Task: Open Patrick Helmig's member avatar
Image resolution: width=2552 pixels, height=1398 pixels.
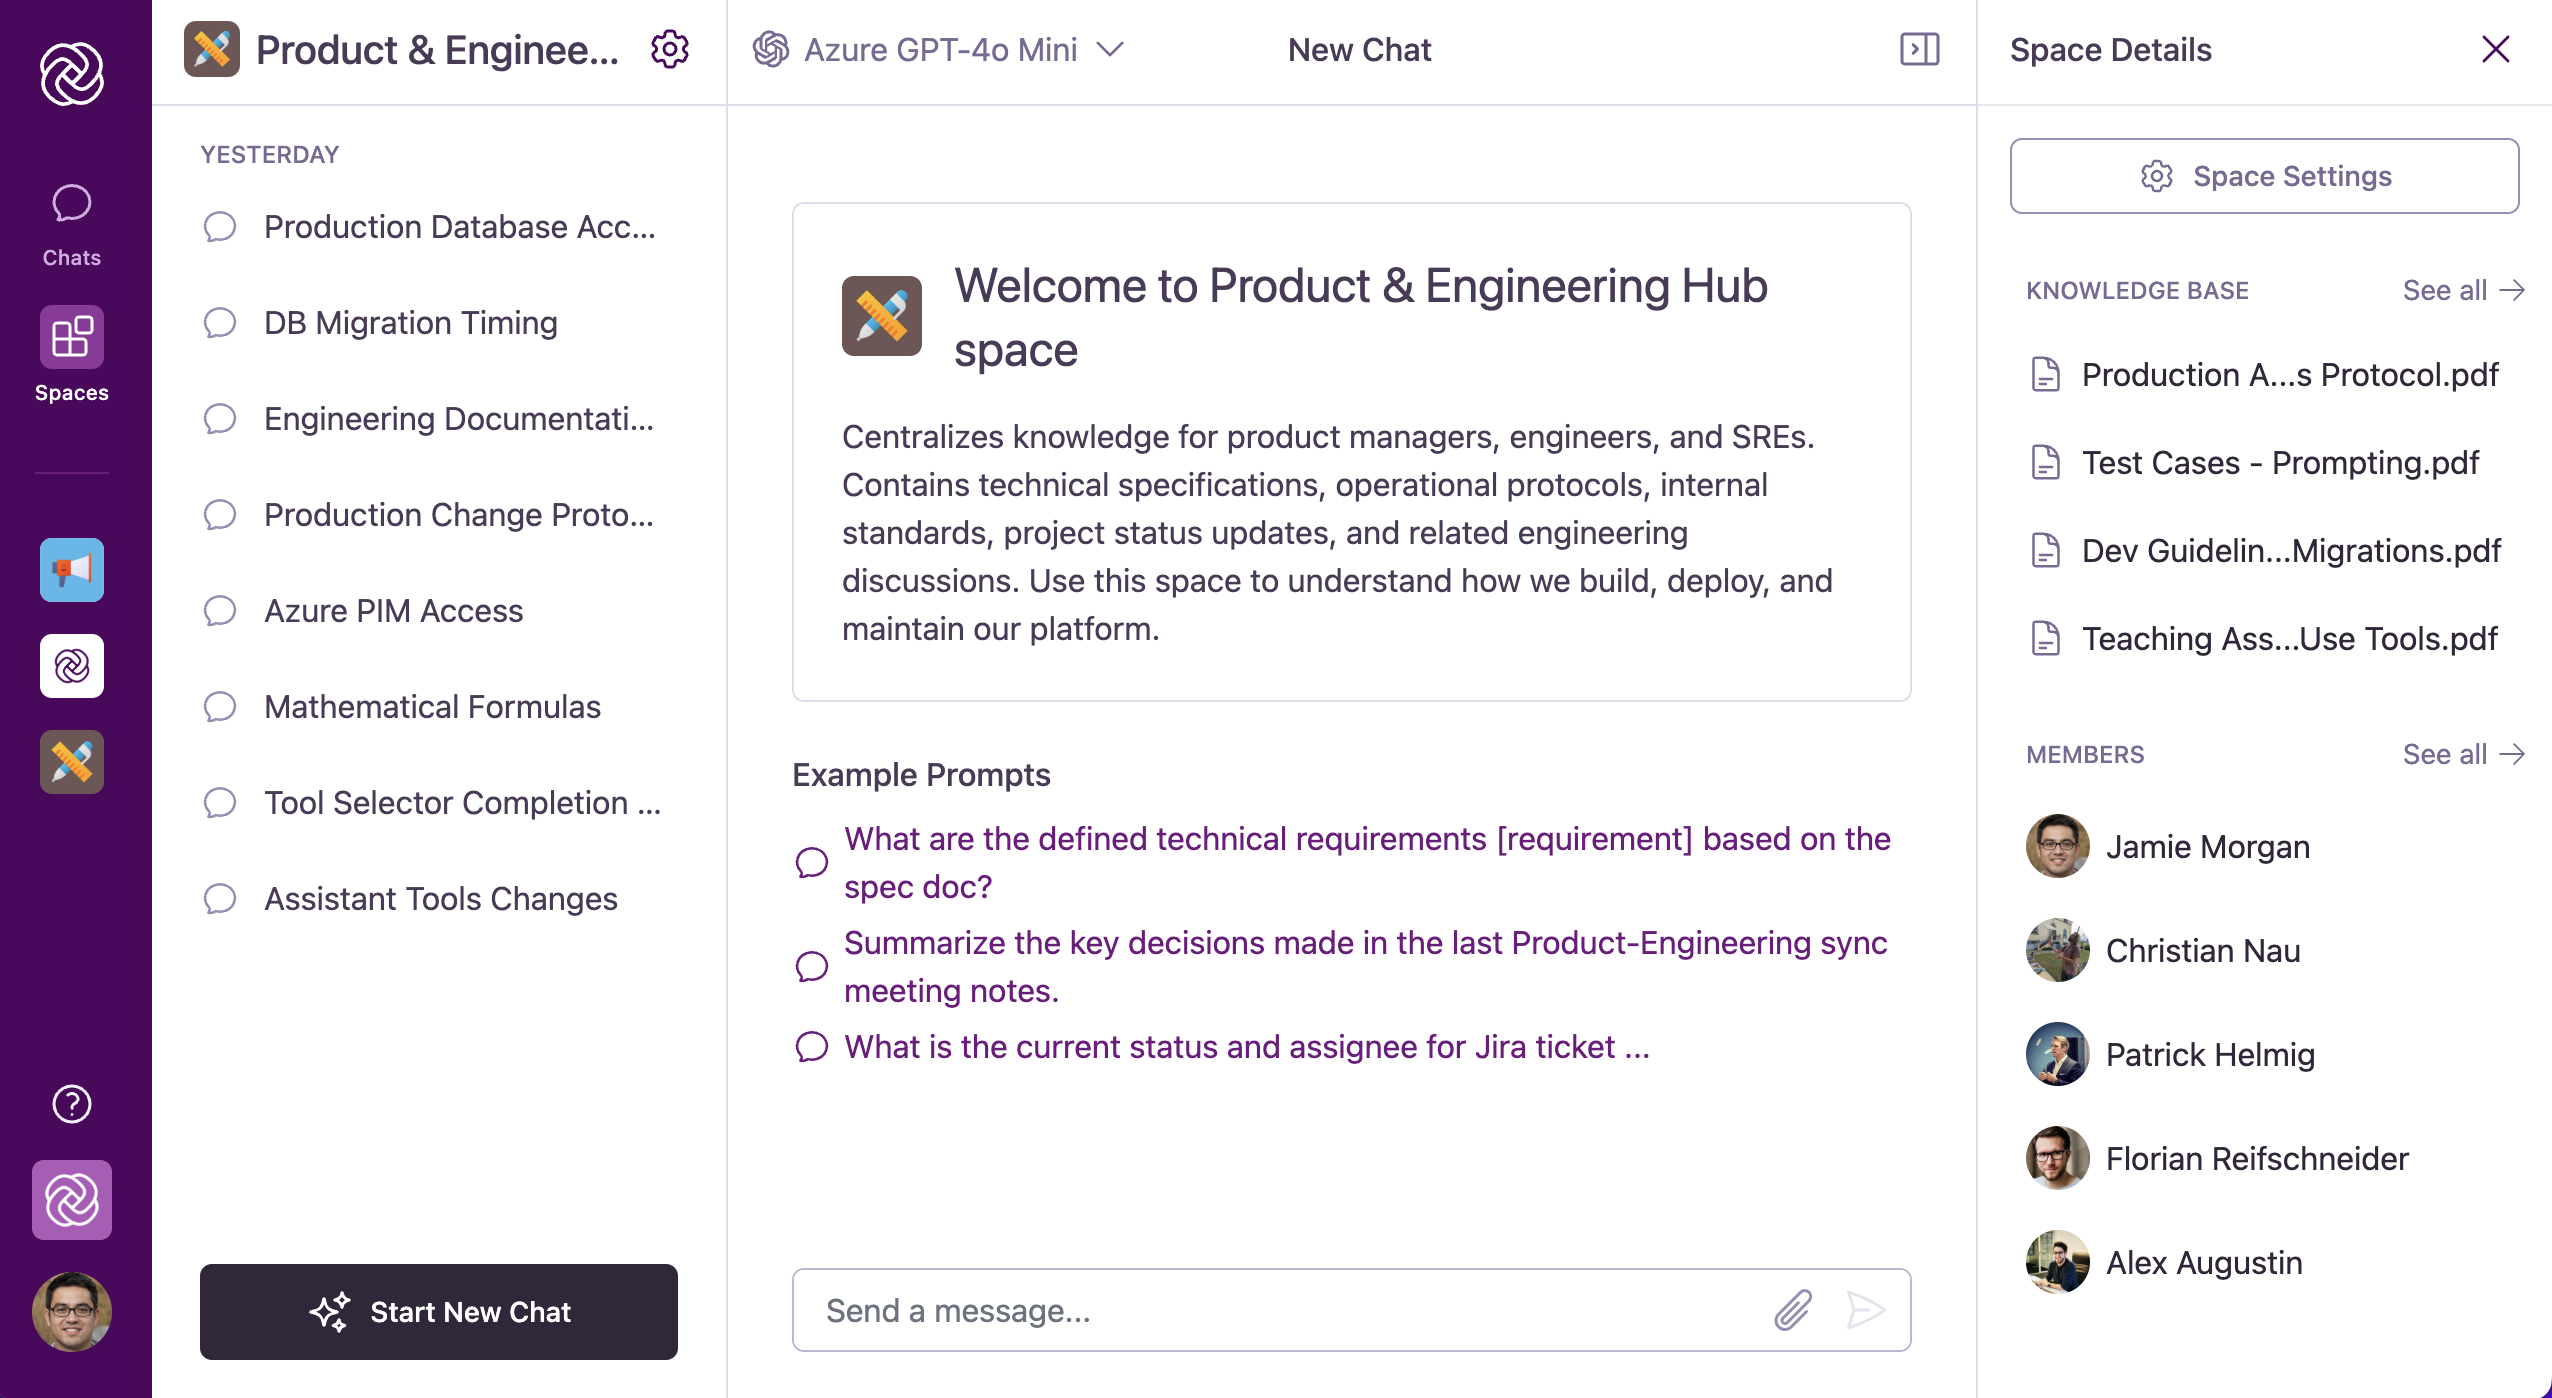Action: [2056, 1054]
